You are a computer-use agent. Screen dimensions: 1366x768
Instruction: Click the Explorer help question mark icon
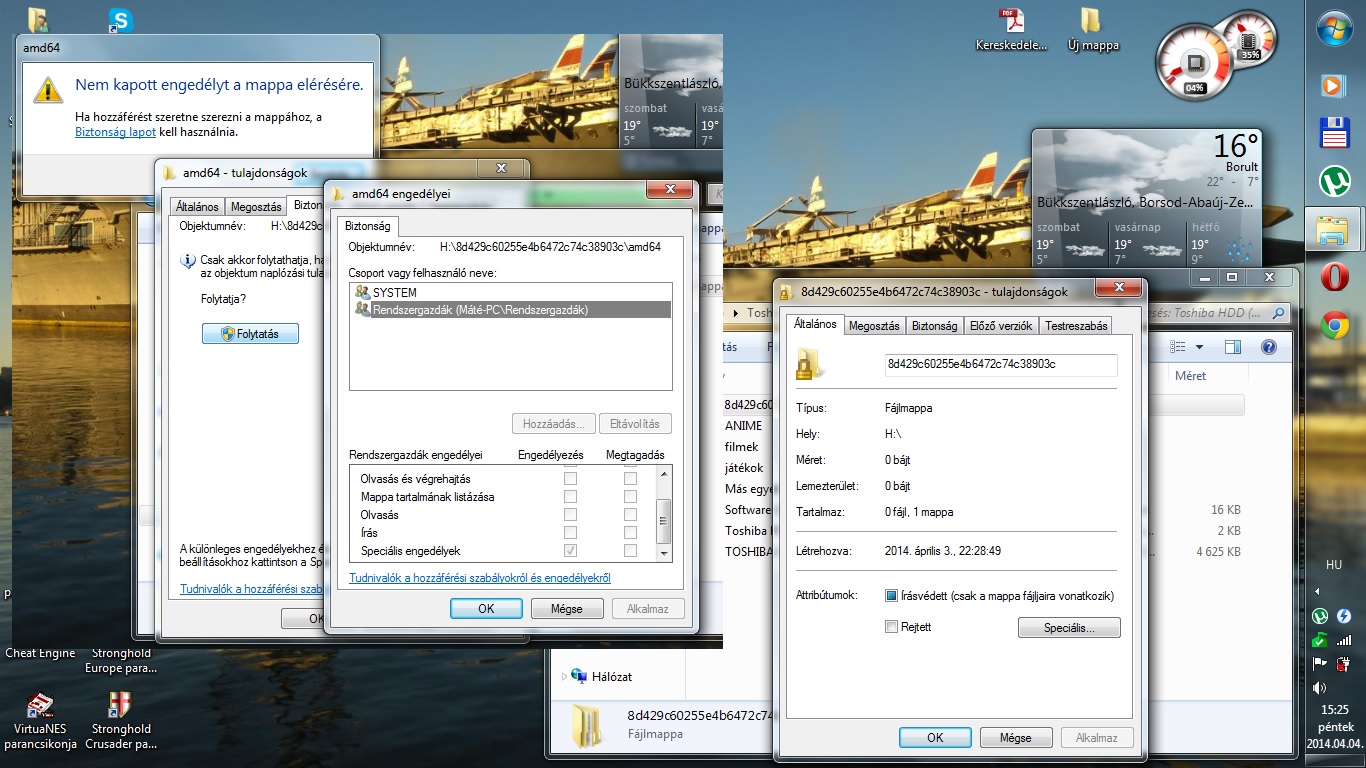tap(1268, 347)
